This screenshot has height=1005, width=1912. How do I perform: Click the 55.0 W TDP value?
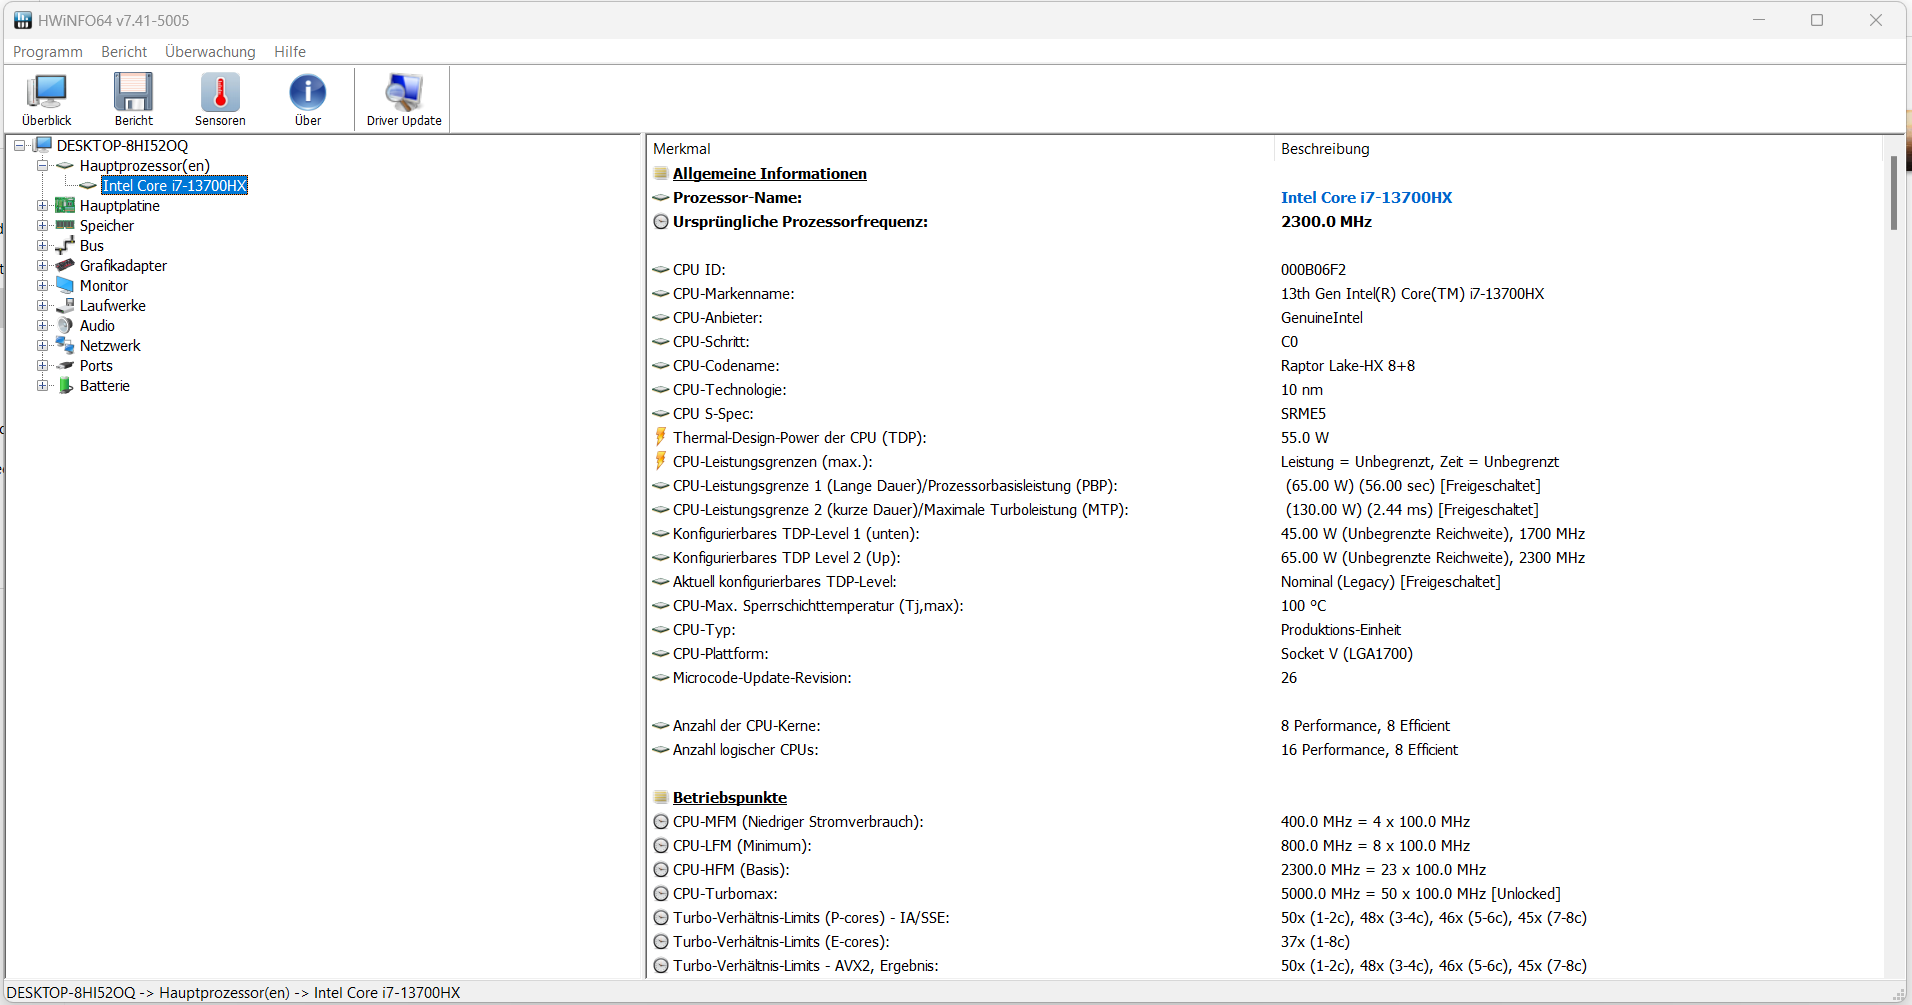pos(1305,438)
